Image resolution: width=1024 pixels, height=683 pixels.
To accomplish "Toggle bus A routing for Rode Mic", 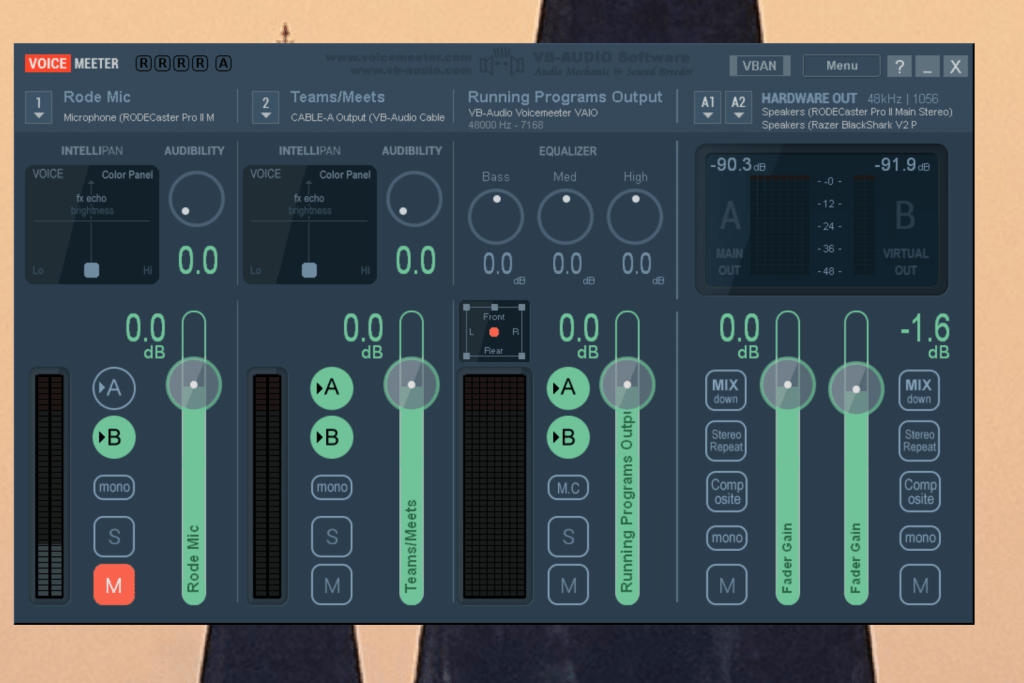I will [x=114, y=388].
